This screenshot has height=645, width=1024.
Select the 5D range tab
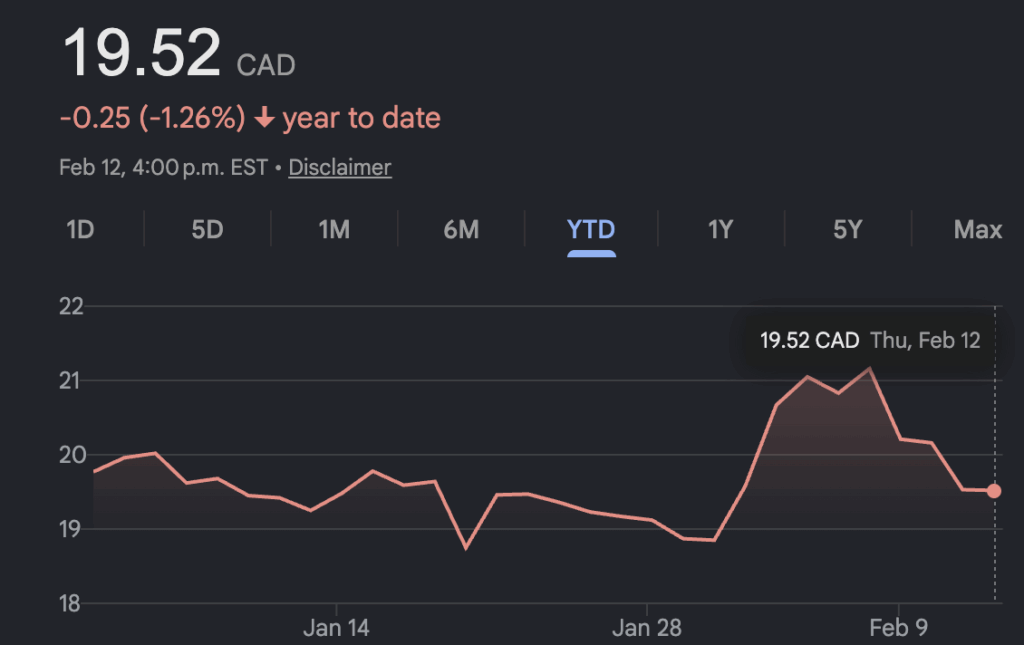click(207, 230)
